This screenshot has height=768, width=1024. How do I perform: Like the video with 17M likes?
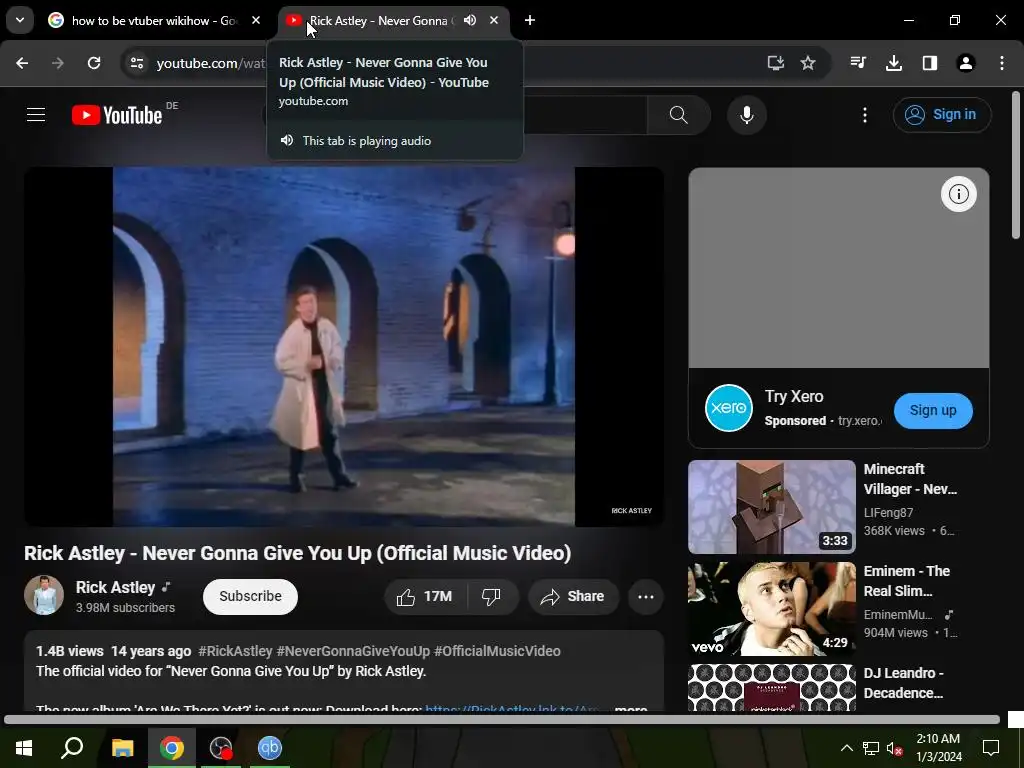pyautogui.click(x=426, y=596)
